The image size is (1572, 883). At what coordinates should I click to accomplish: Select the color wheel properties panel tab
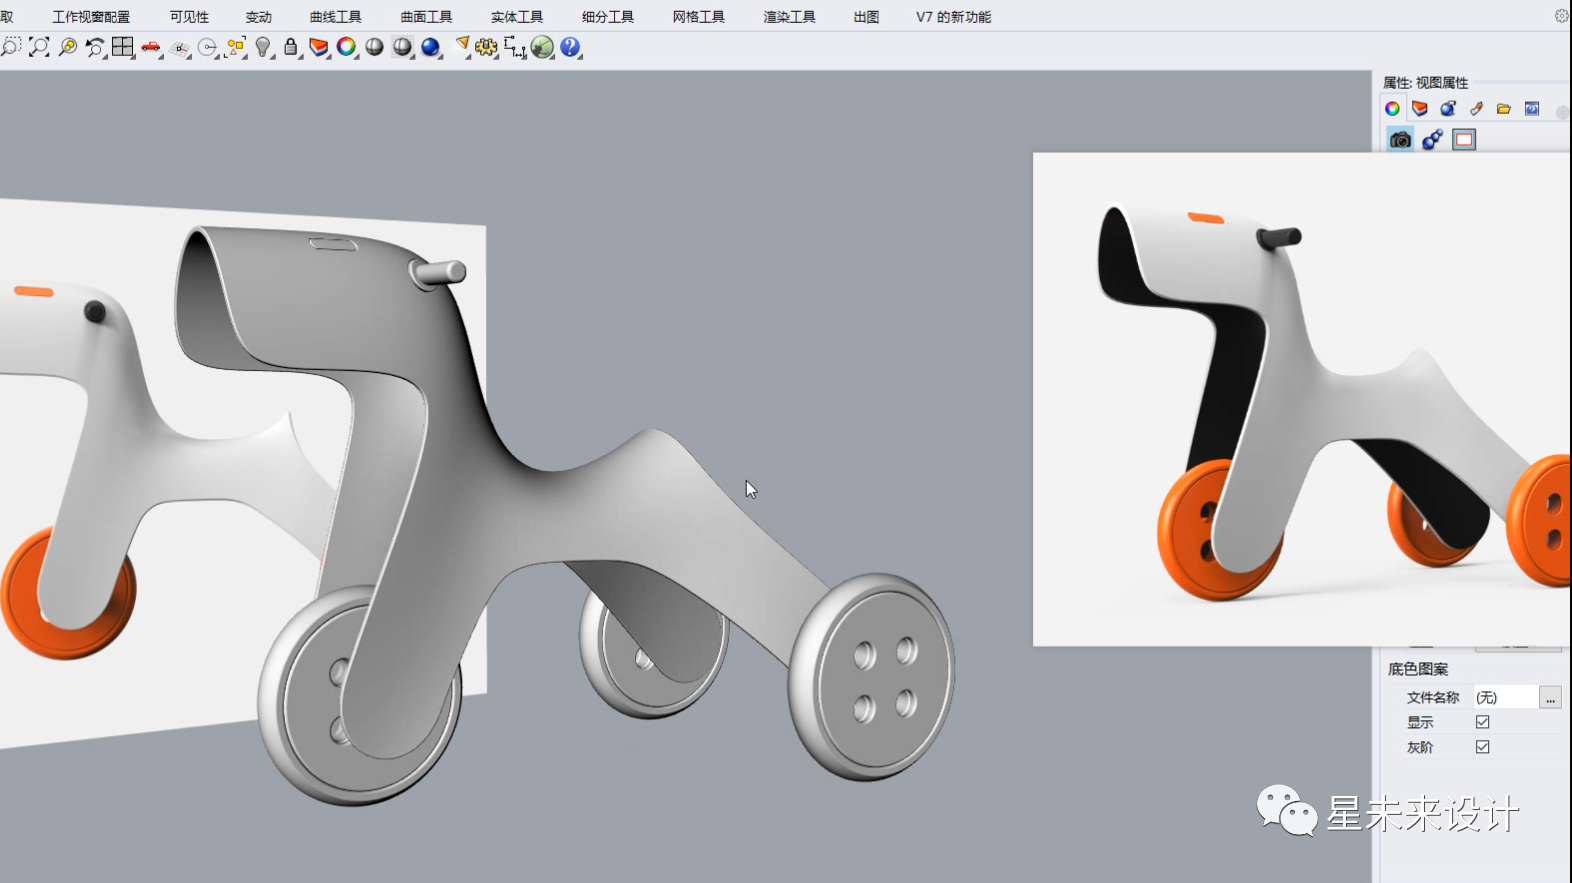coord(1392,109)
